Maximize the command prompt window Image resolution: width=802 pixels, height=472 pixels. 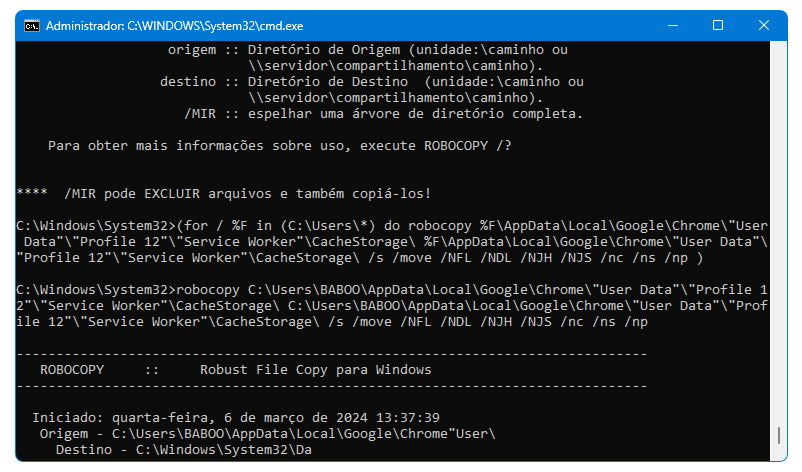click(x=718, y=25)
